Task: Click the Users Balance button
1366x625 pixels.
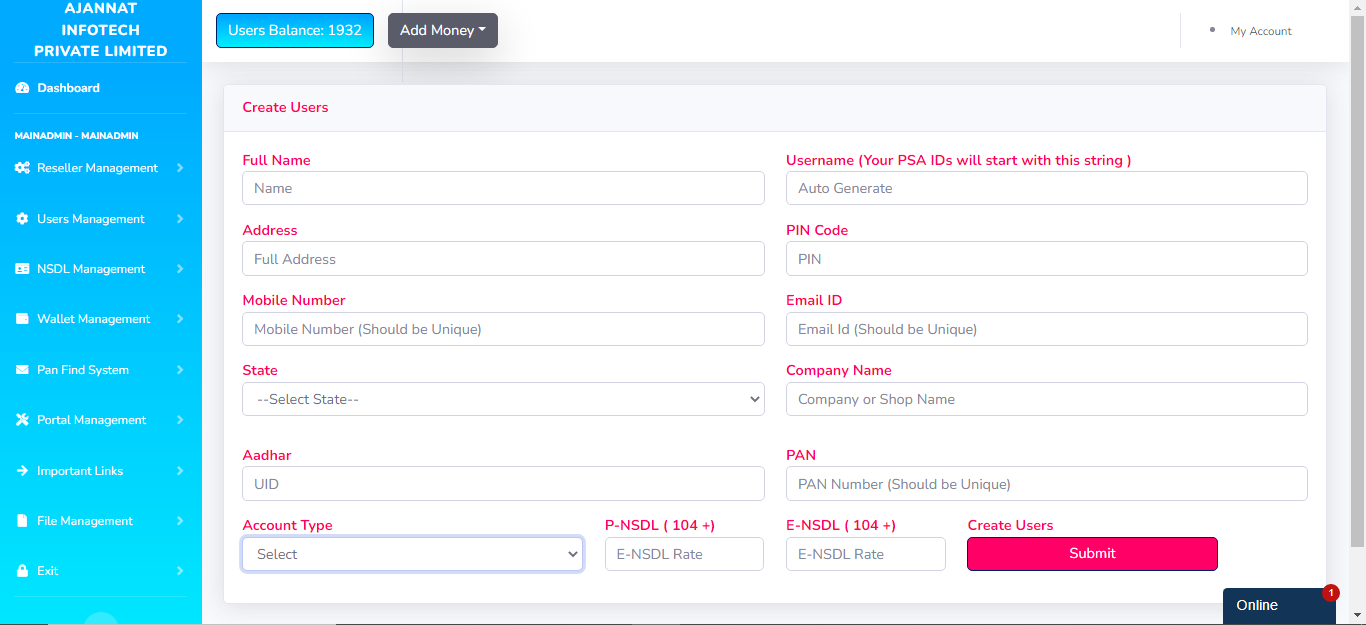Action: 295,30
